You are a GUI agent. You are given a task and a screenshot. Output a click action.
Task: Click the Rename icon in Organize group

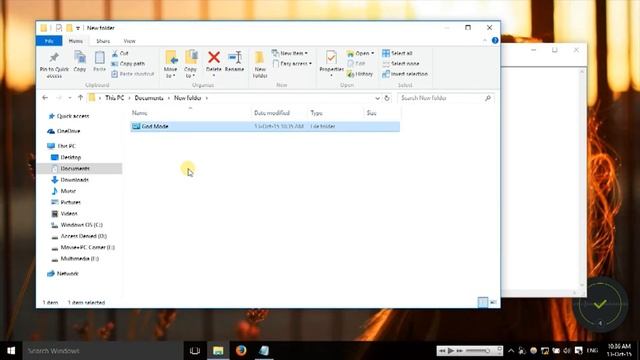[235, 58]
